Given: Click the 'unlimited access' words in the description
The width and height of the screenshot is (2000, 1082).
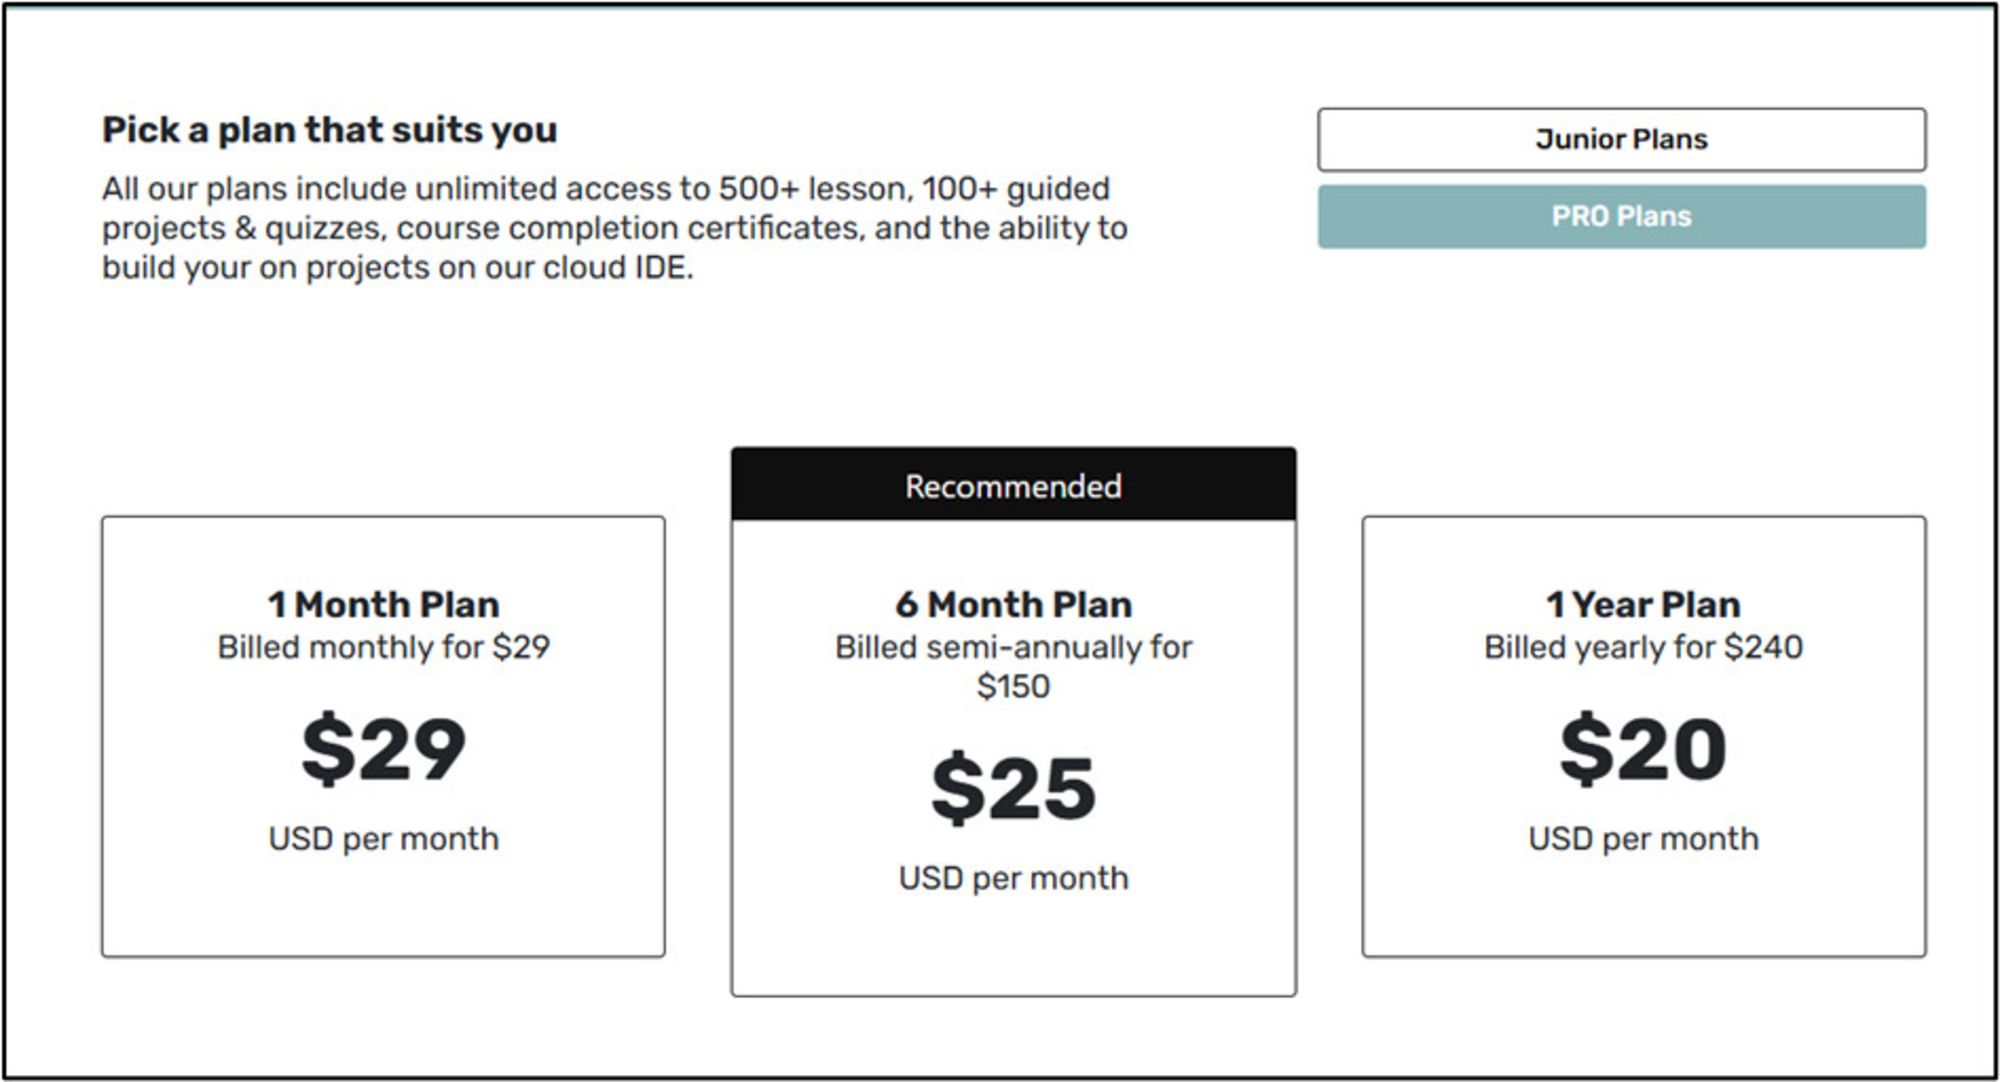Looking at the screenshot, I should pyautogui.click(x=542, y=189).
